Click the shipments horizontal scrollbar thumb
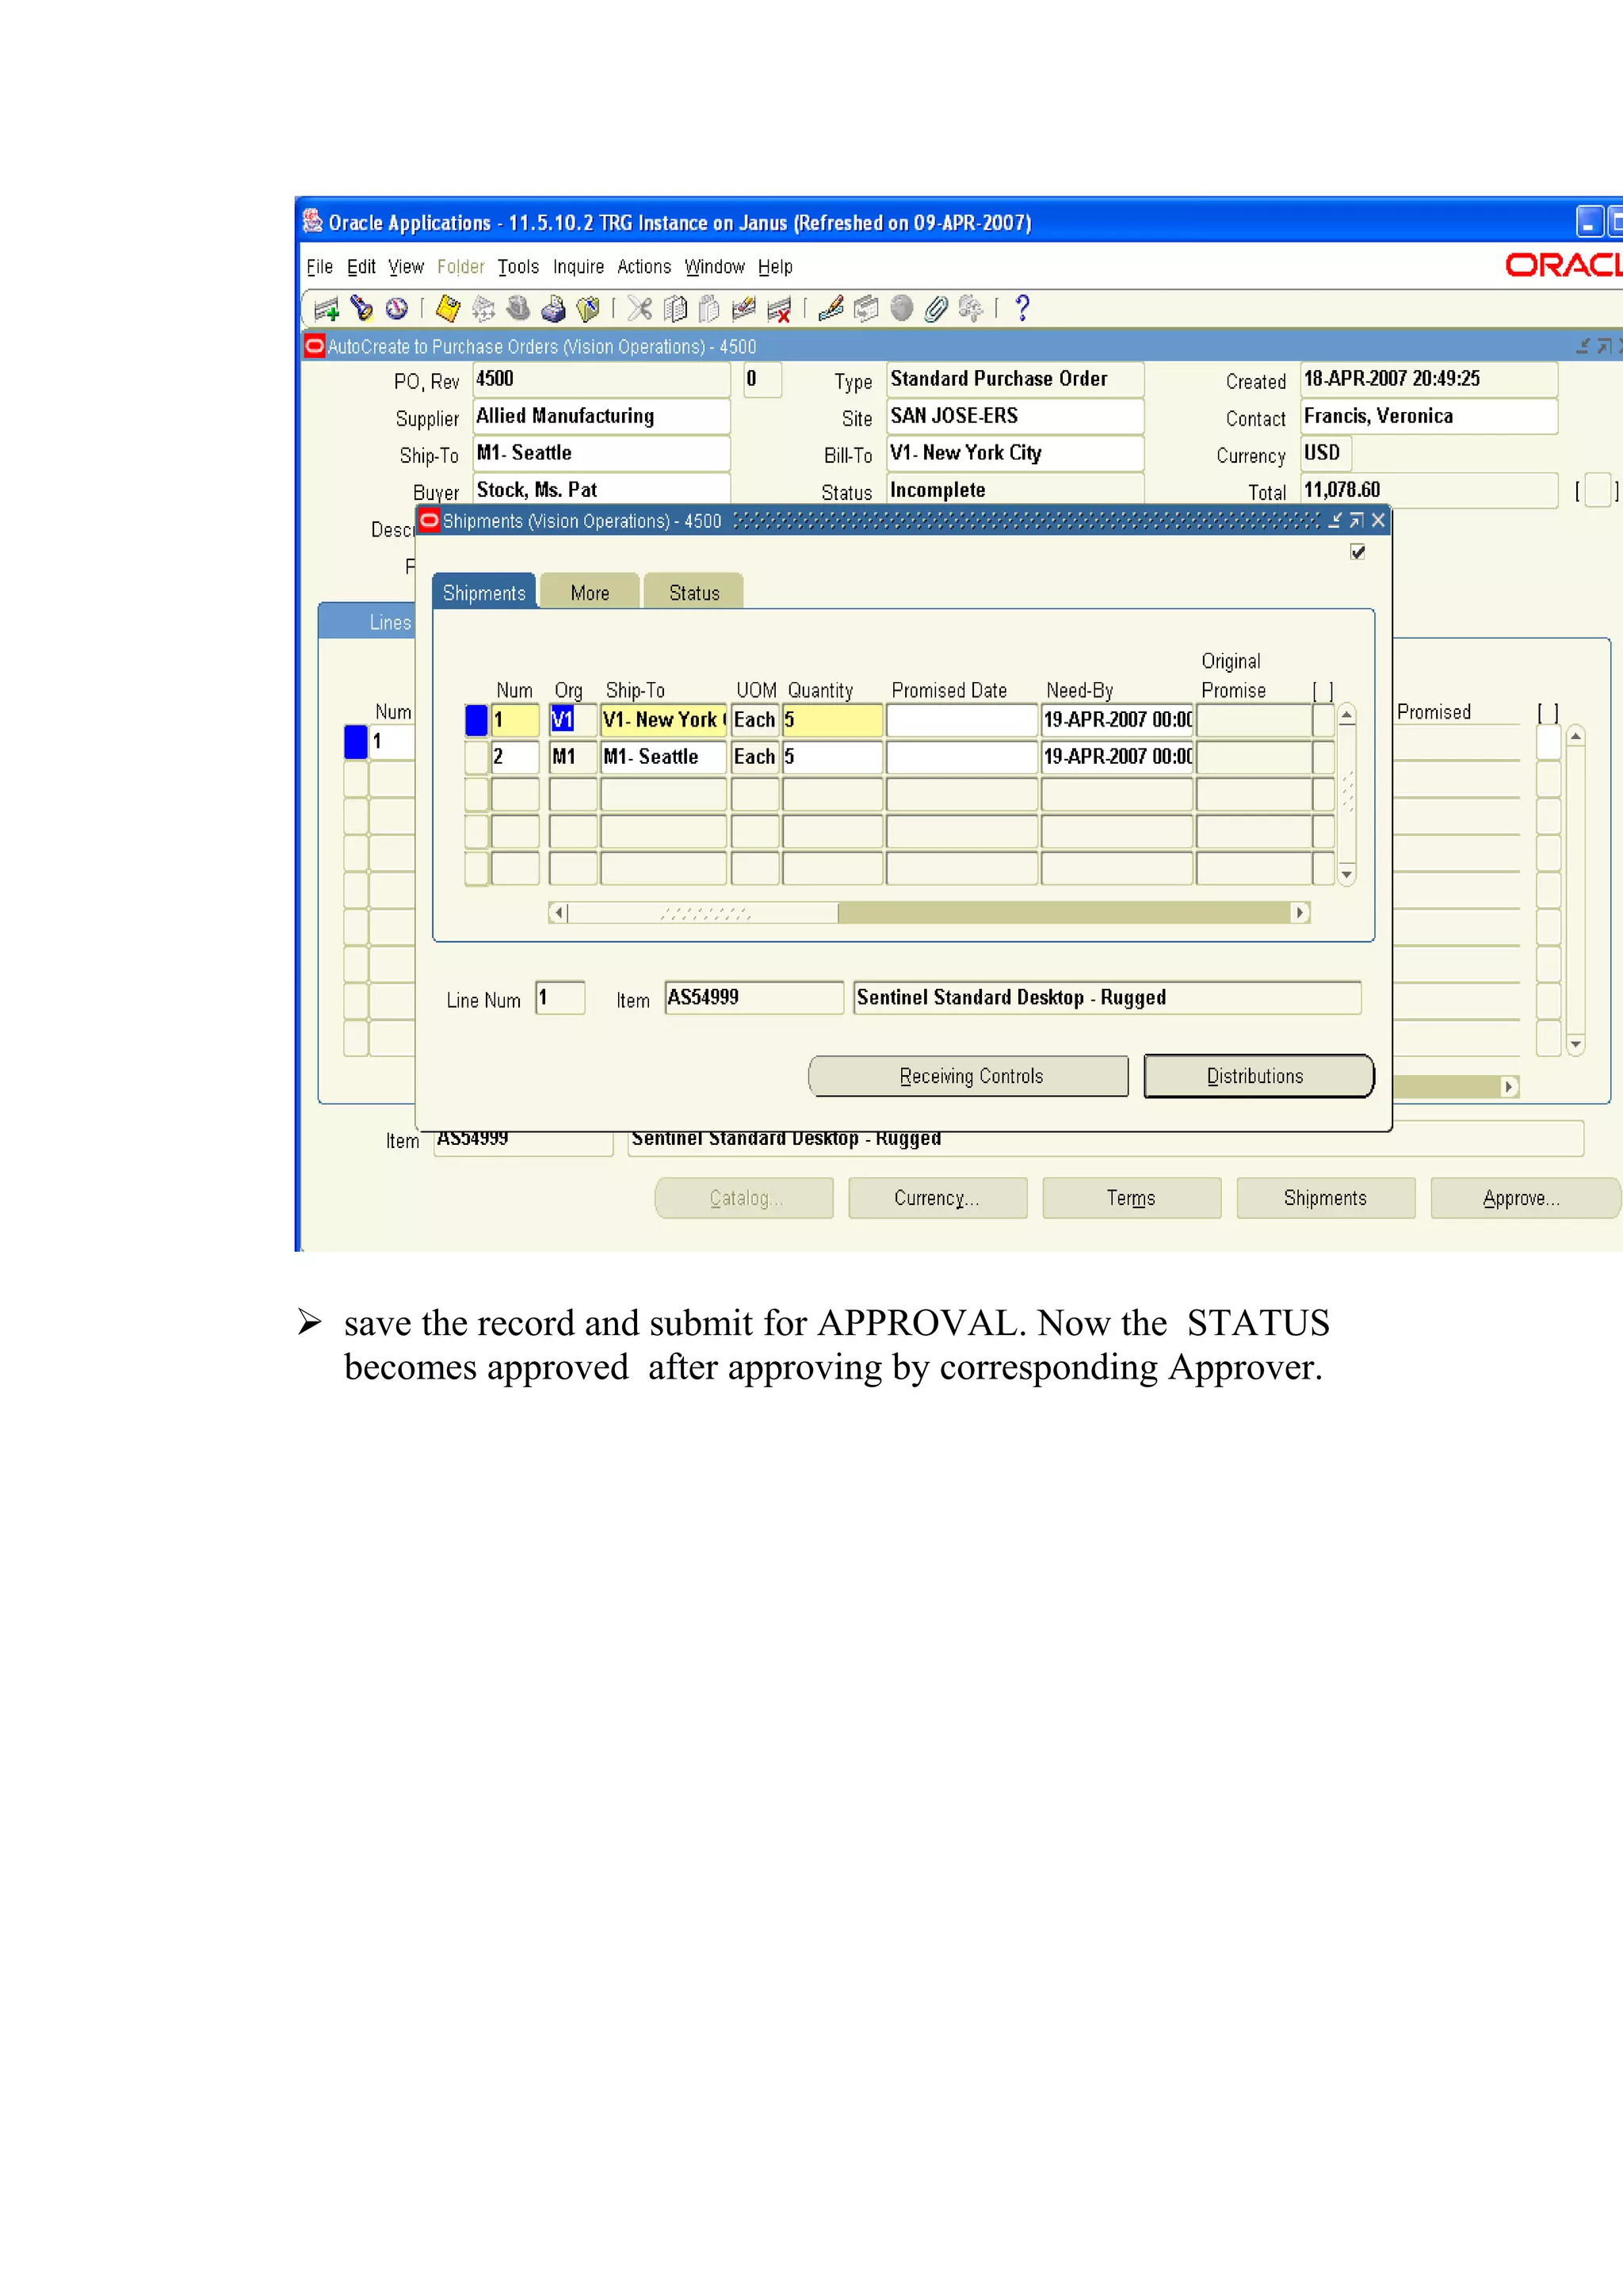 (x=704, y=912)
